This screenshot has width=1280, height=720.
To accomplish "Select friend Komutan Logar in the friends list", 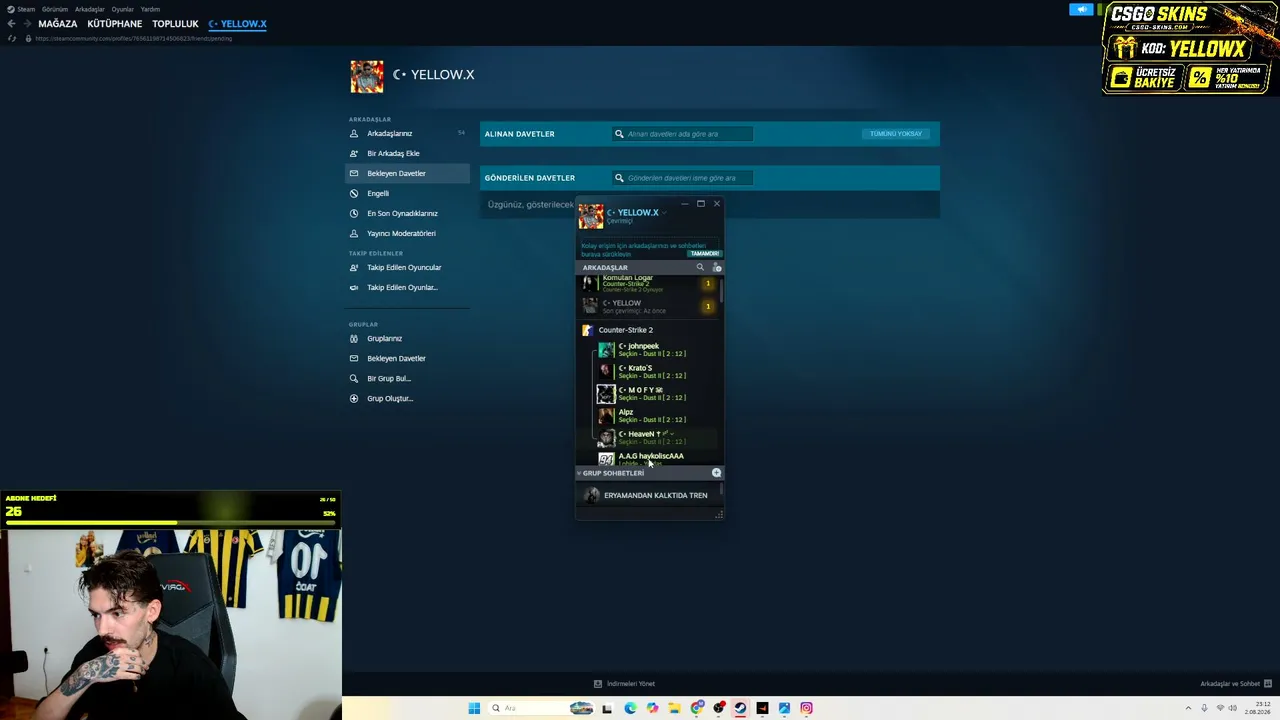I will pos(648,284).
